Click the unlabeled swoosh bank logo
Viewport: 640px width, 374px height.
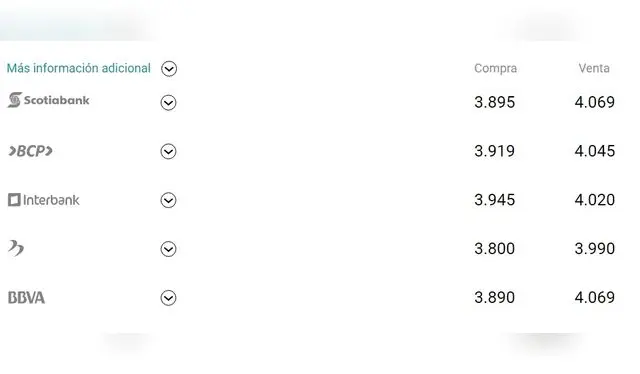click(x=16, y=248)
